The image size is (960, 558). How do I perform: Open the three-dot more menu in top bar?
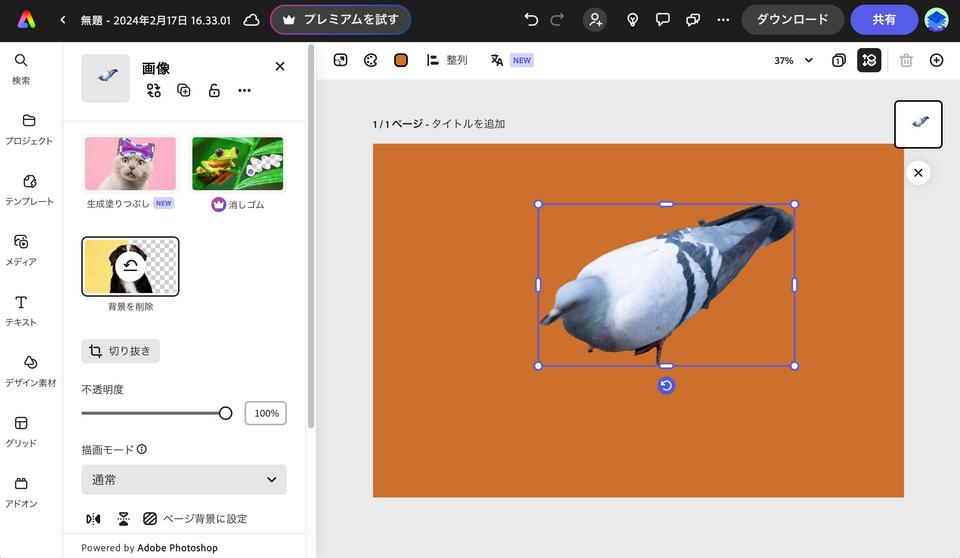(723, 20)
